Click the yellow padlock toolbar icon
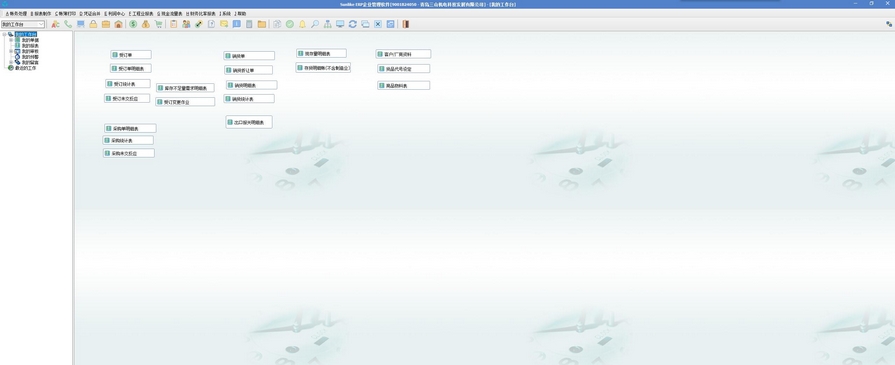The image size is (895, 365). 93,24
